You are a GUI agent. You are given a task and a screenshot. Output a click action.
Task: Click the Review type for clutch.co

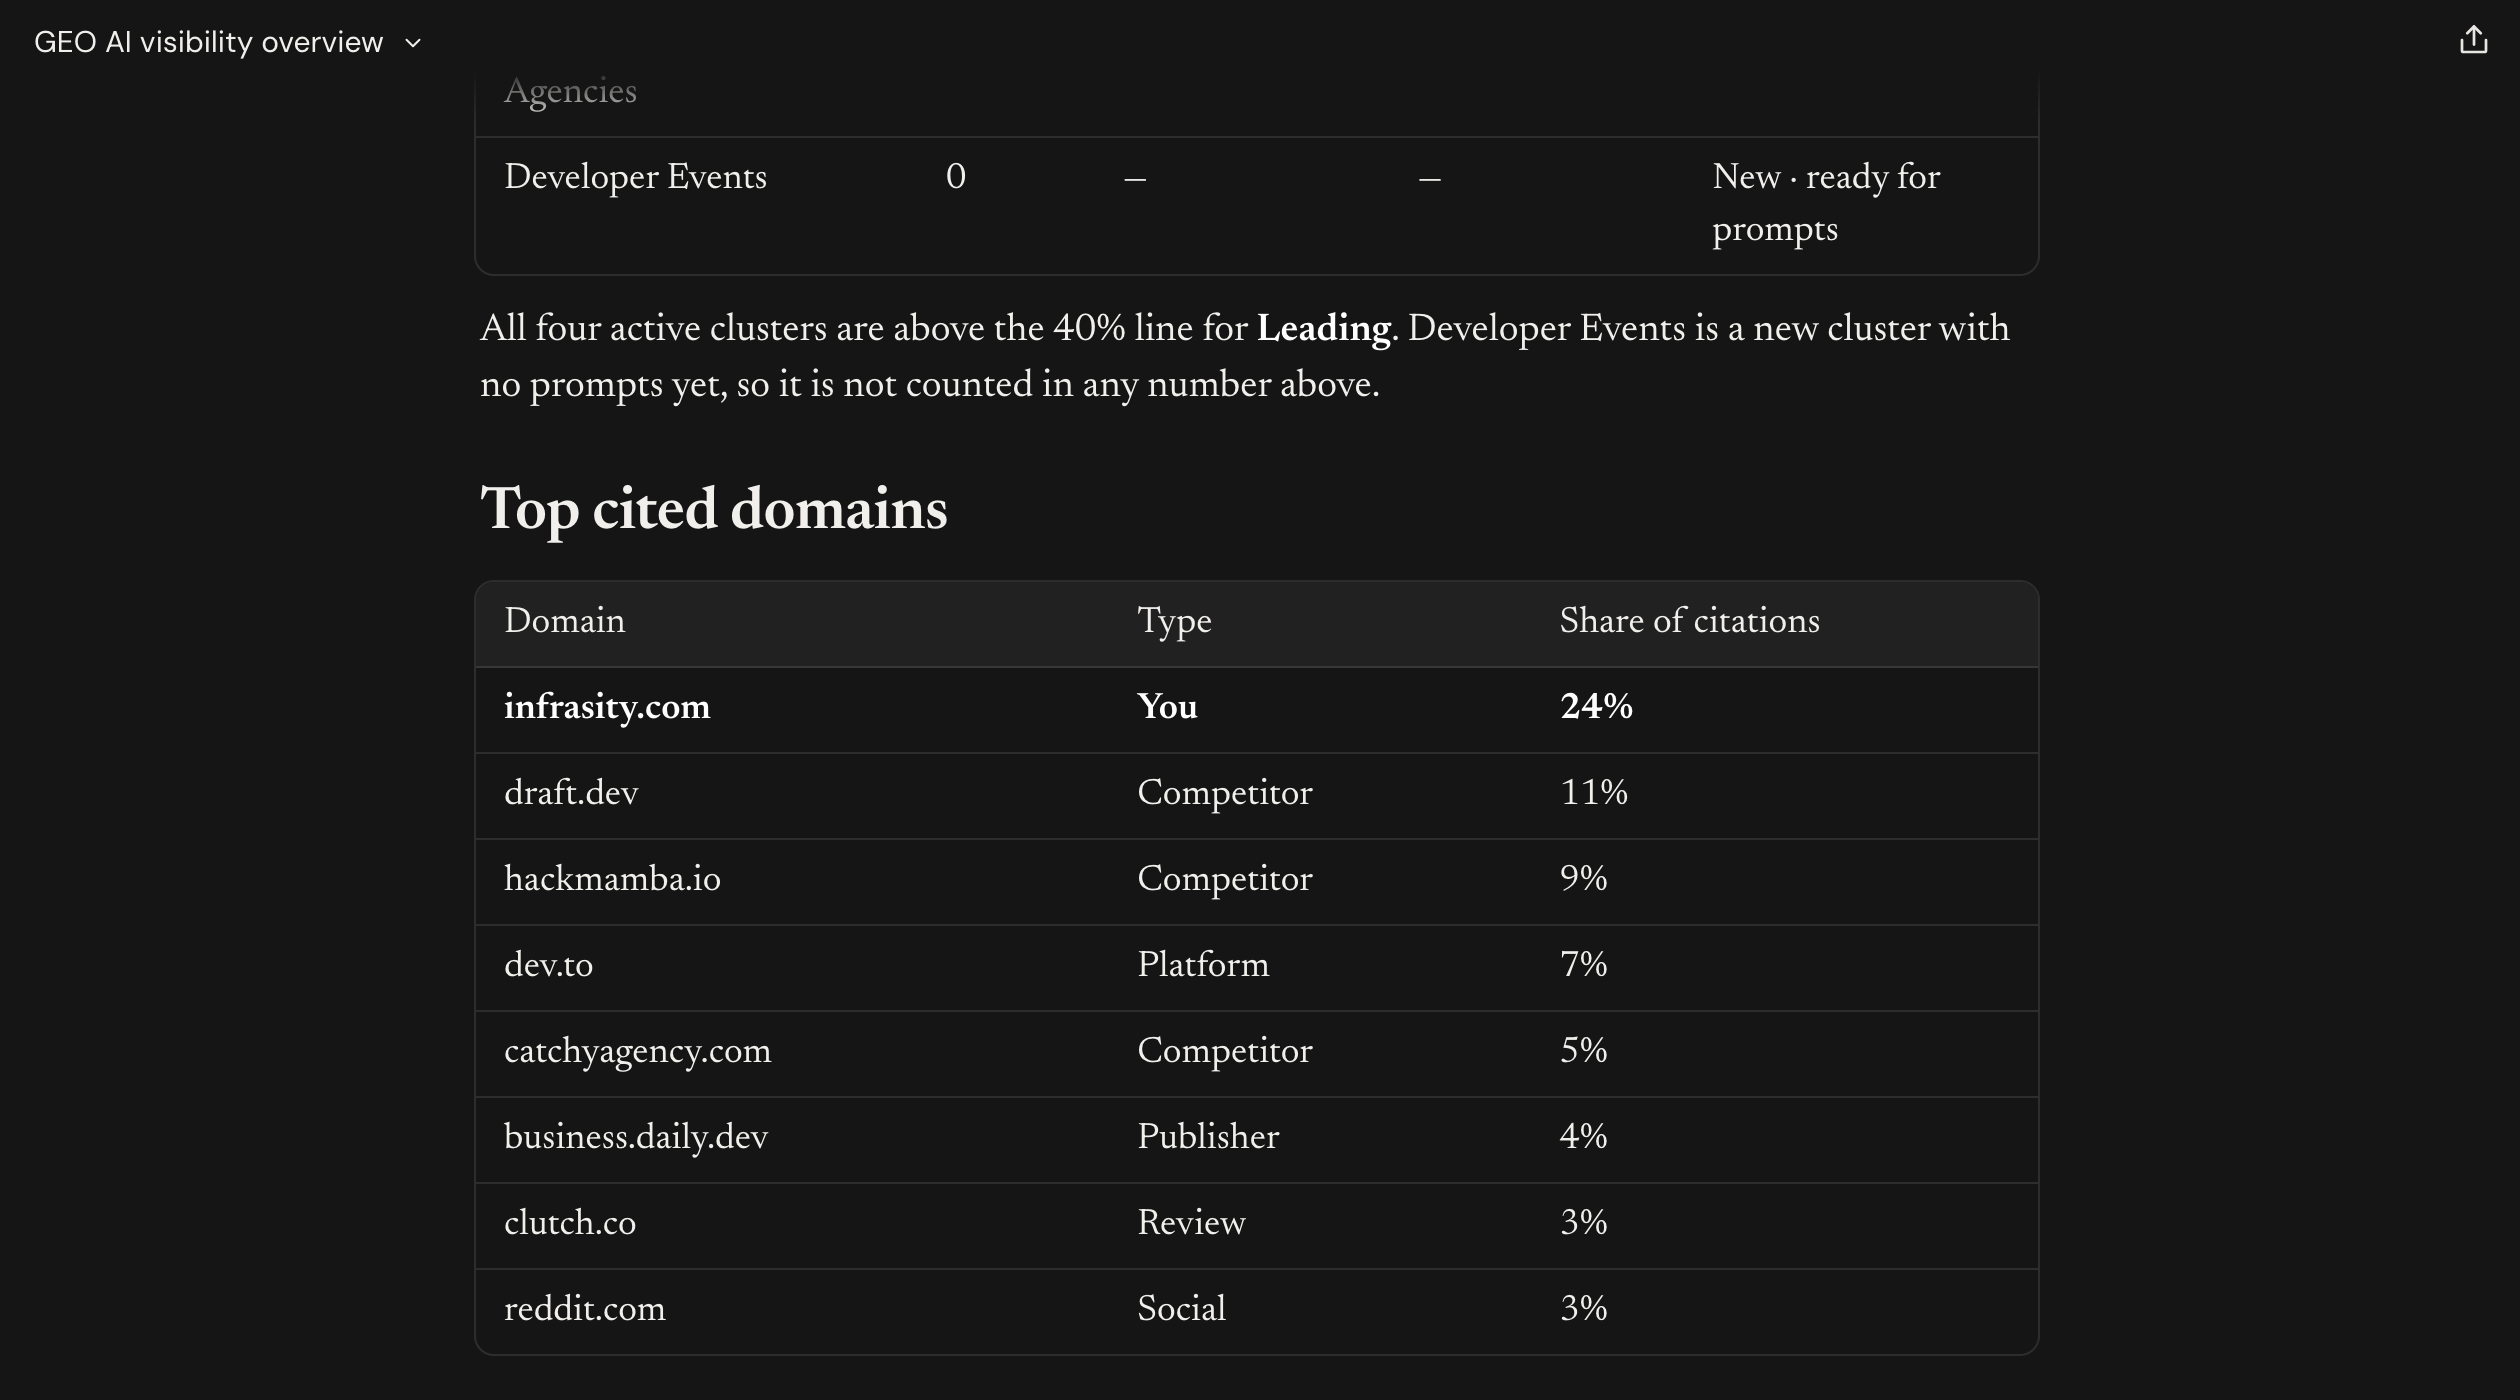[1191, 1223]
